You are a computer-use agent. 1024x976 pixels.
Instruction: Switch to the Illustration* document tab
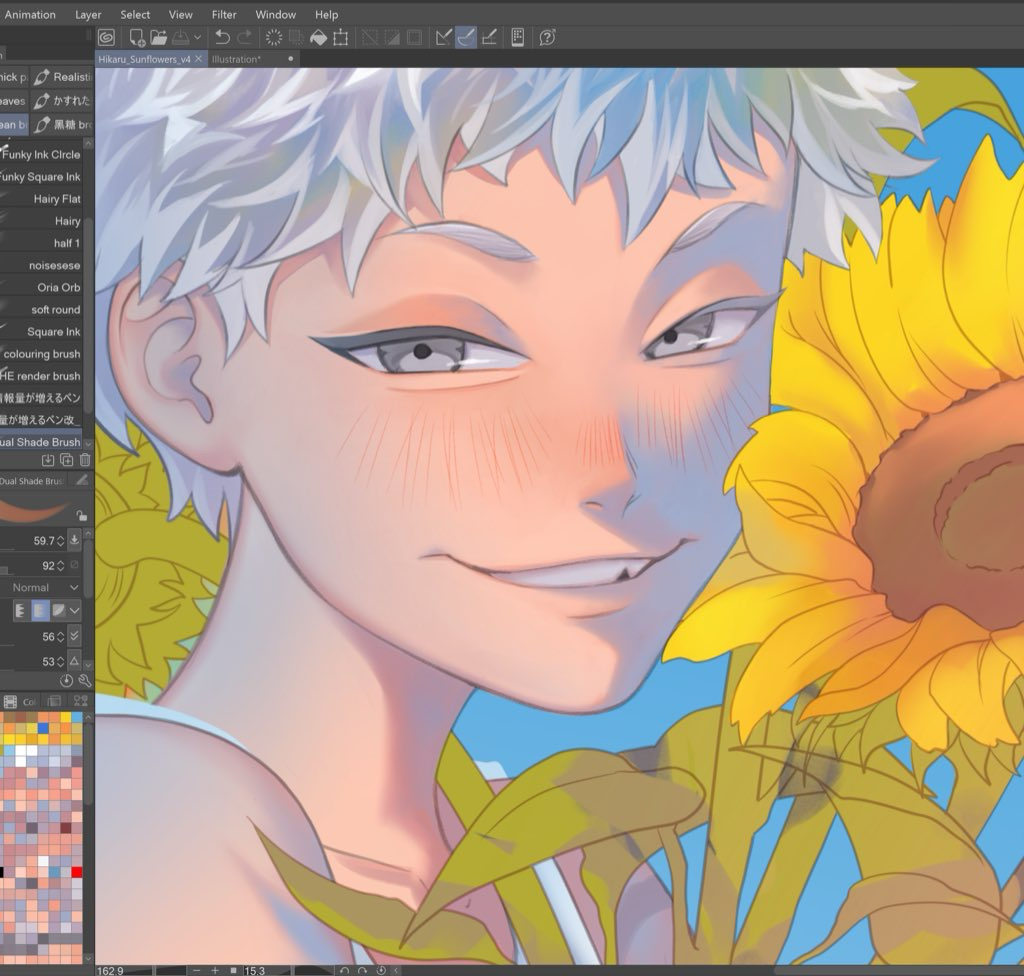[x=237, y=59]
